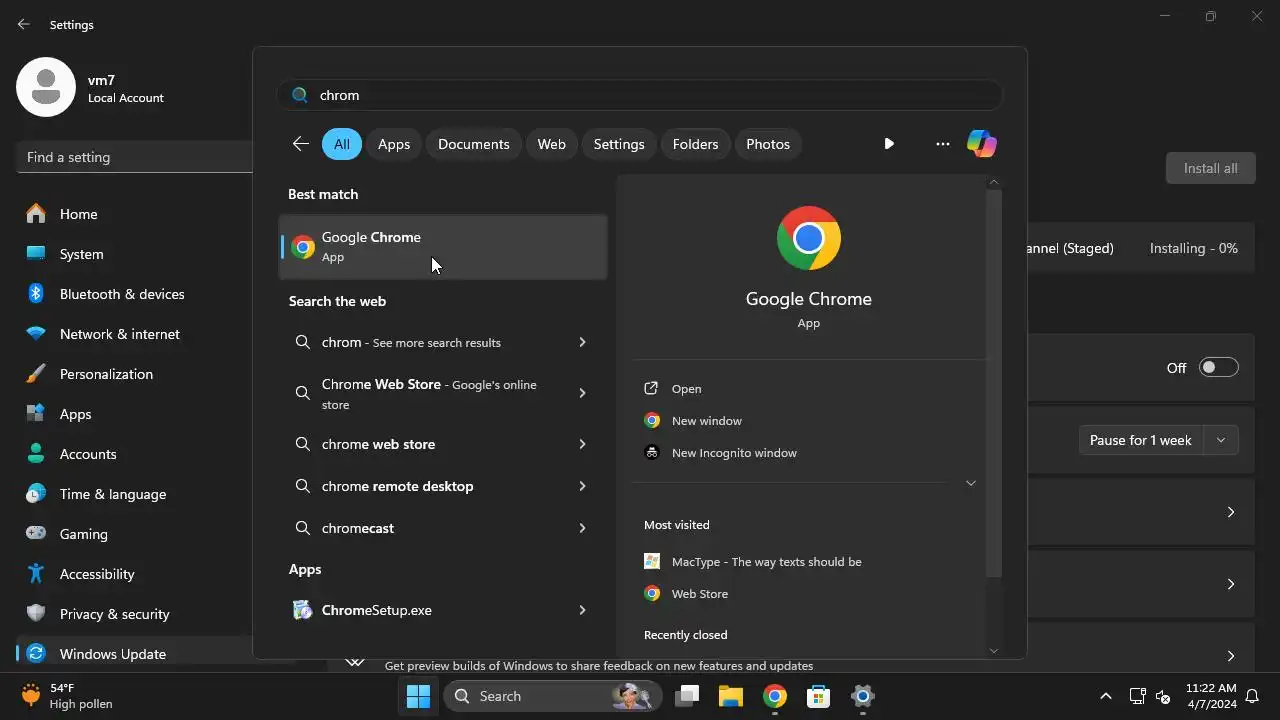Open Pause for 1 week dropdown arrow
Screen dimensions: 1280x720
click(x=1221, y=440)
